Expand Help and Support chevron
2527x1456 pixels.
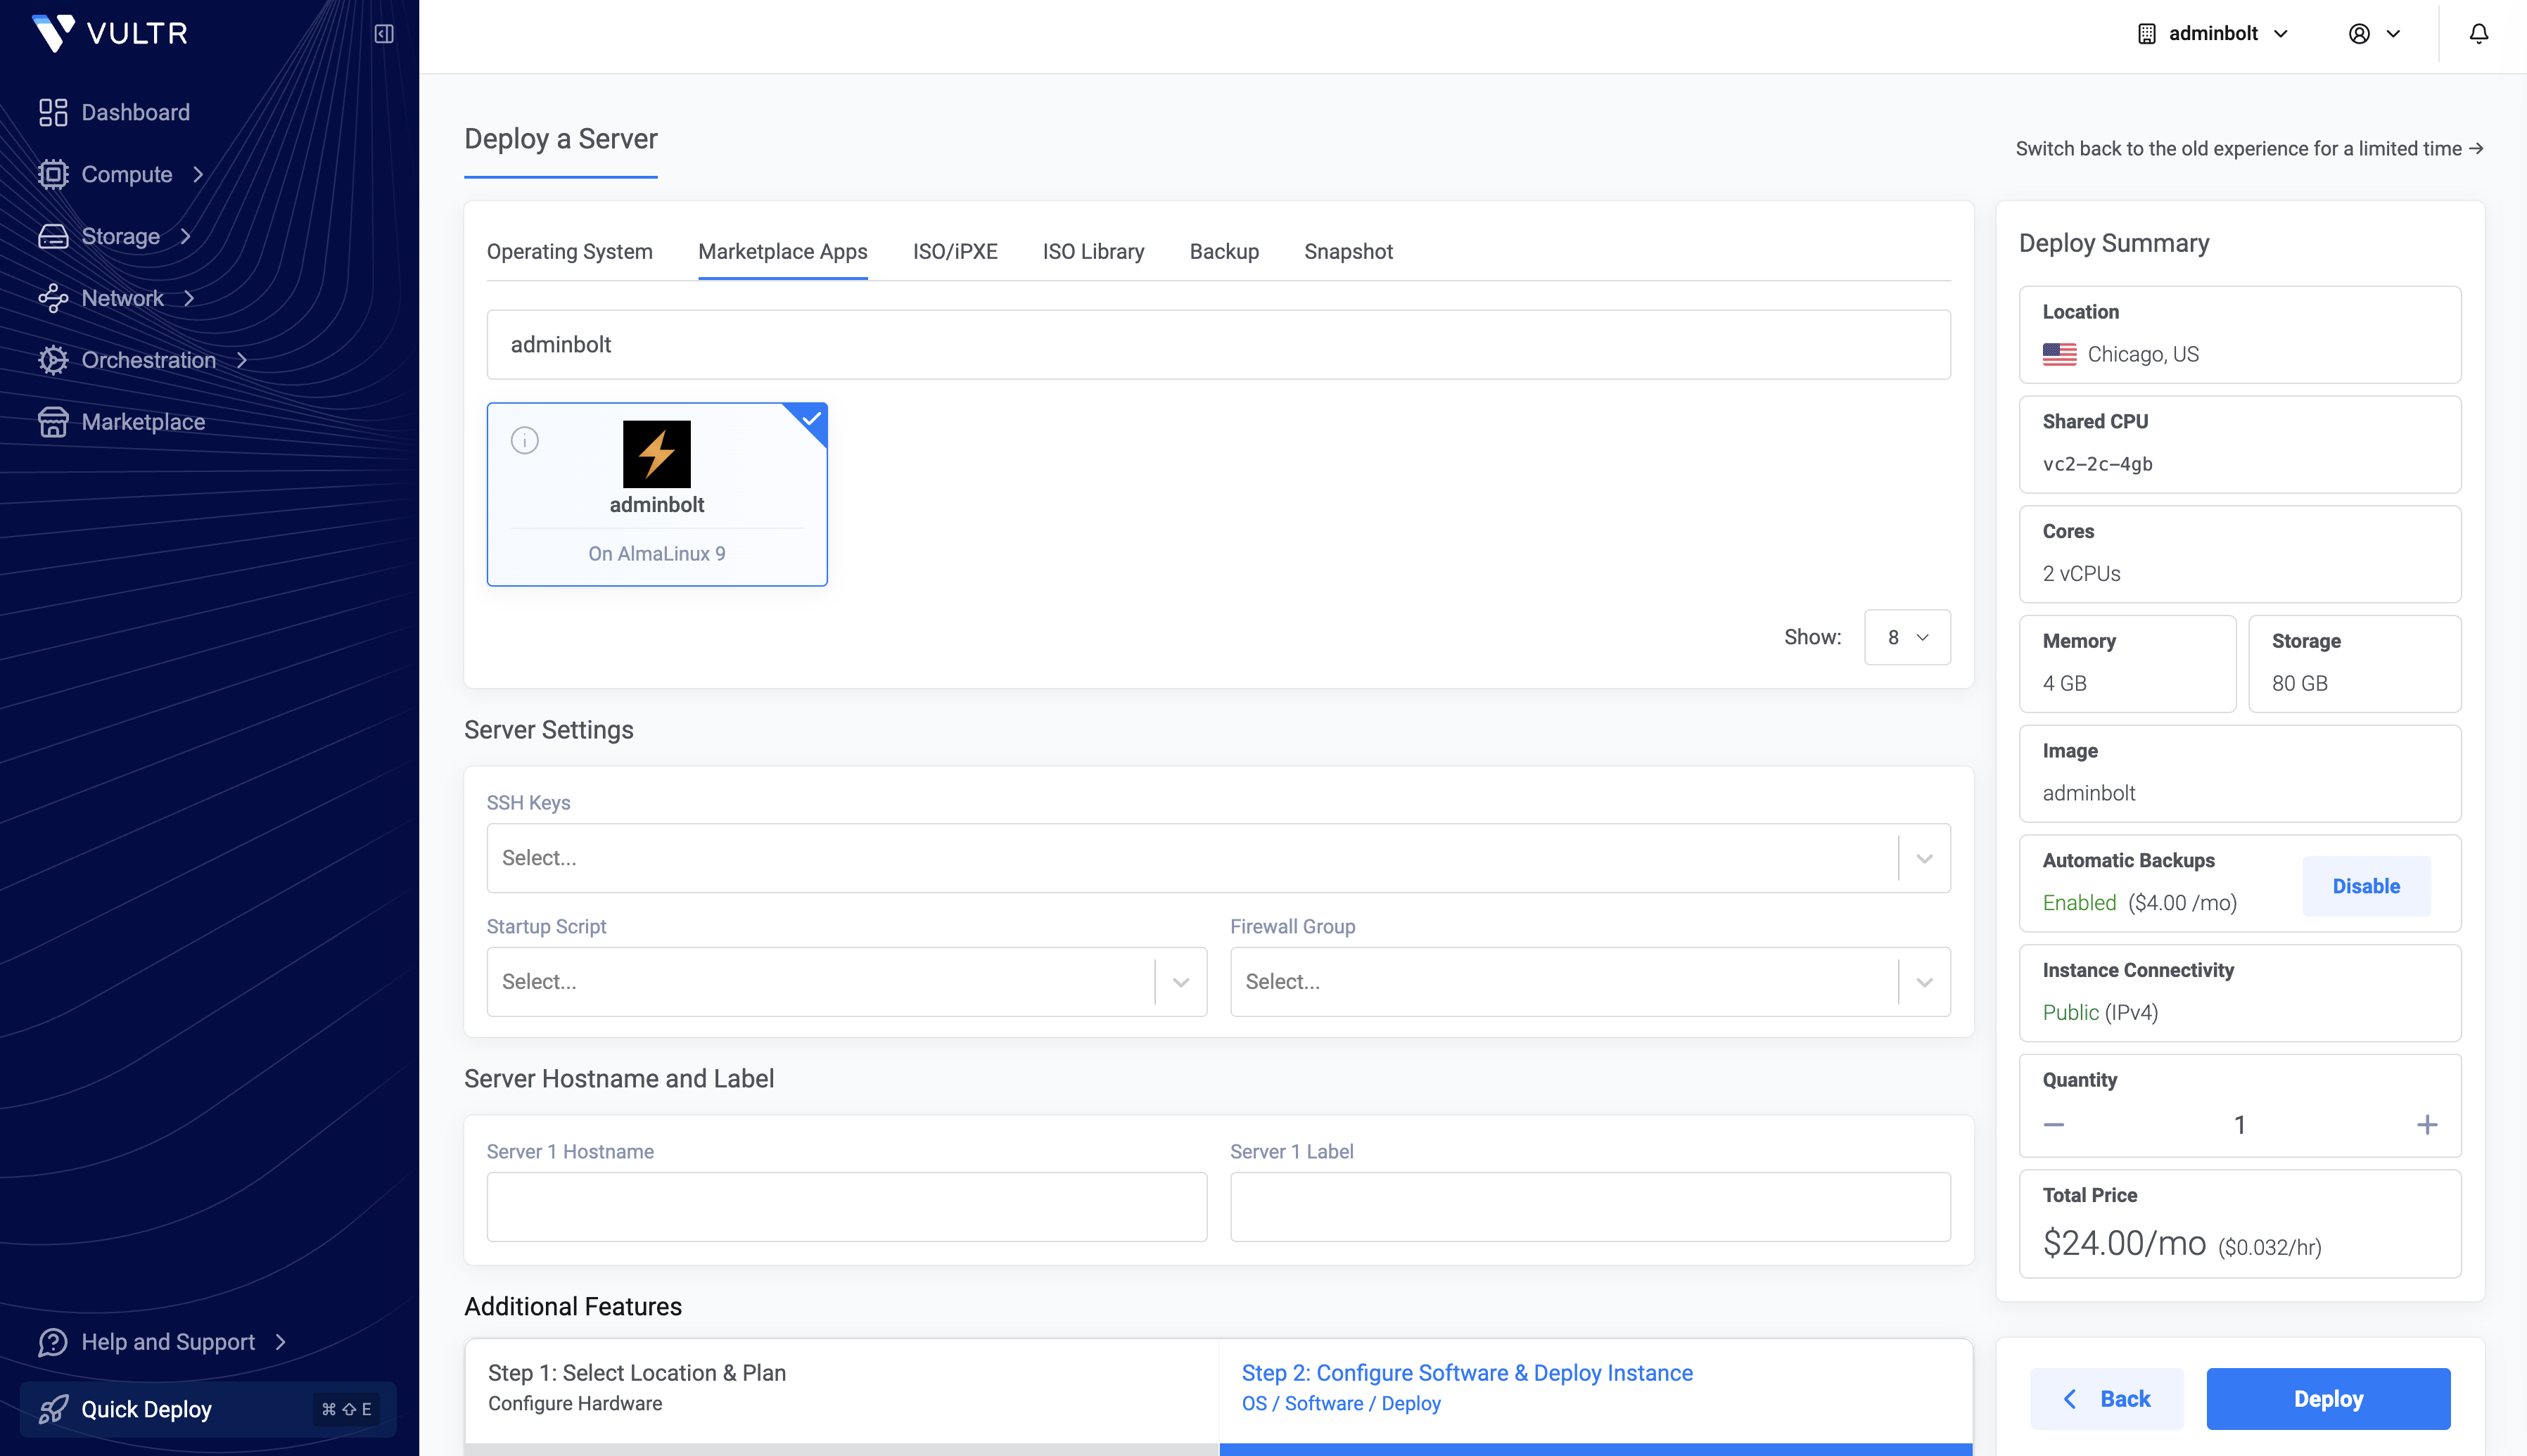[x=281, y=1342]
